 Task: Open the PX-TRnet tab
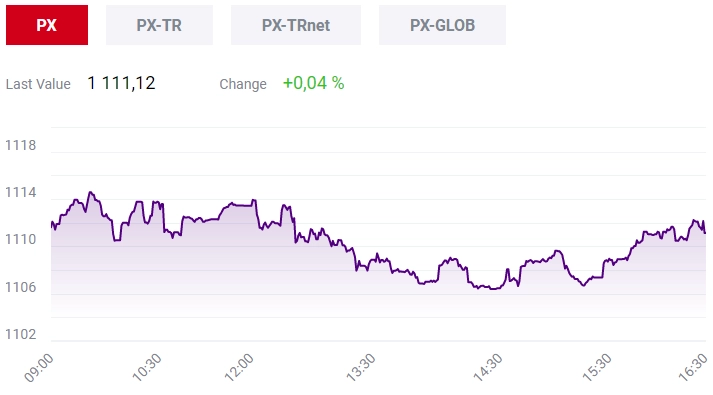tap(296, 25)
